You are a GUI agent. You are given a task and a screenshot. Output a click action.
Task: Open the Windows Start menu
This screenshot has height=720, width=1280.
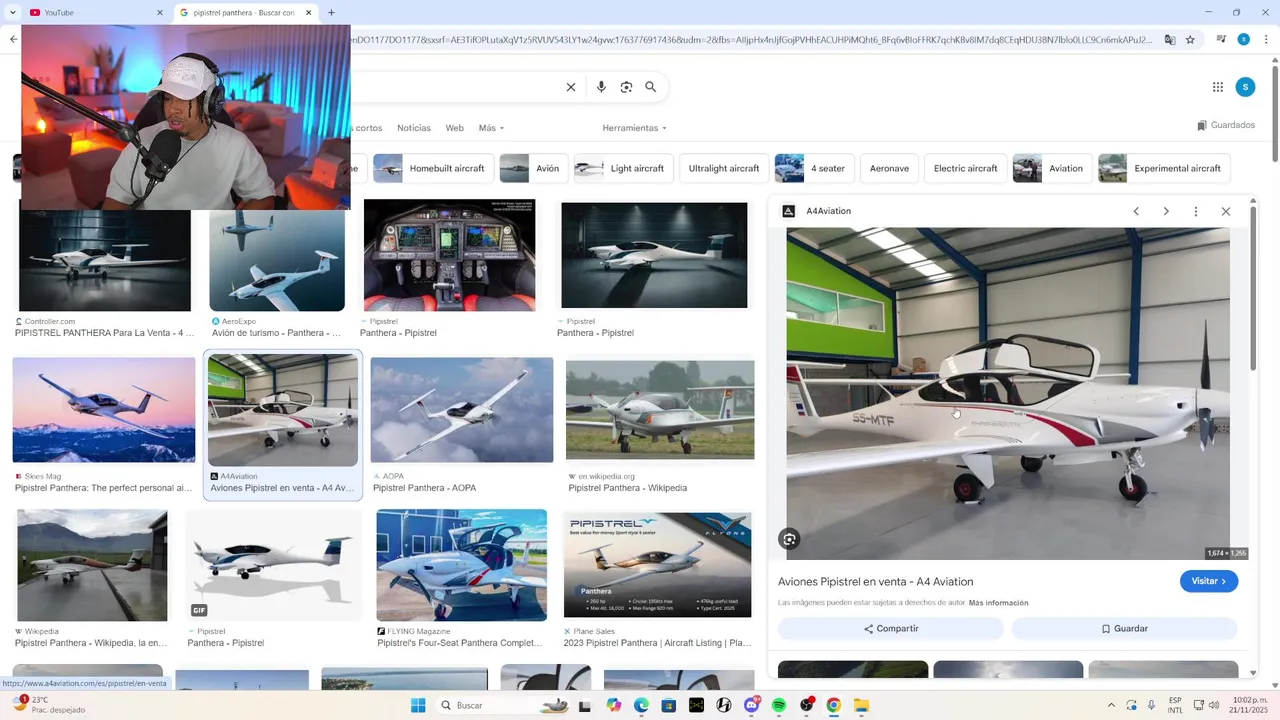pyautogui.click(x=418, y=705)
